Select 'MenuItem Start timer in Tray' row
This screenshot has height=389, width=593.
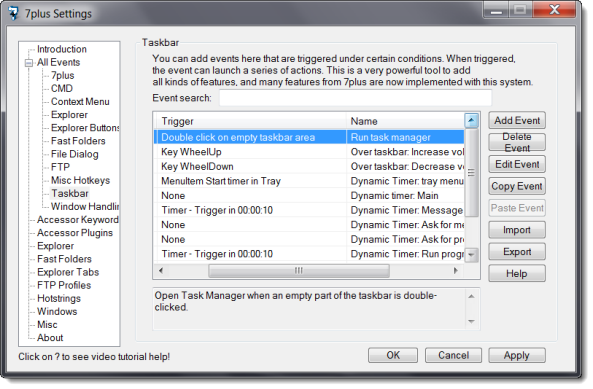click(x=309, y=181)
